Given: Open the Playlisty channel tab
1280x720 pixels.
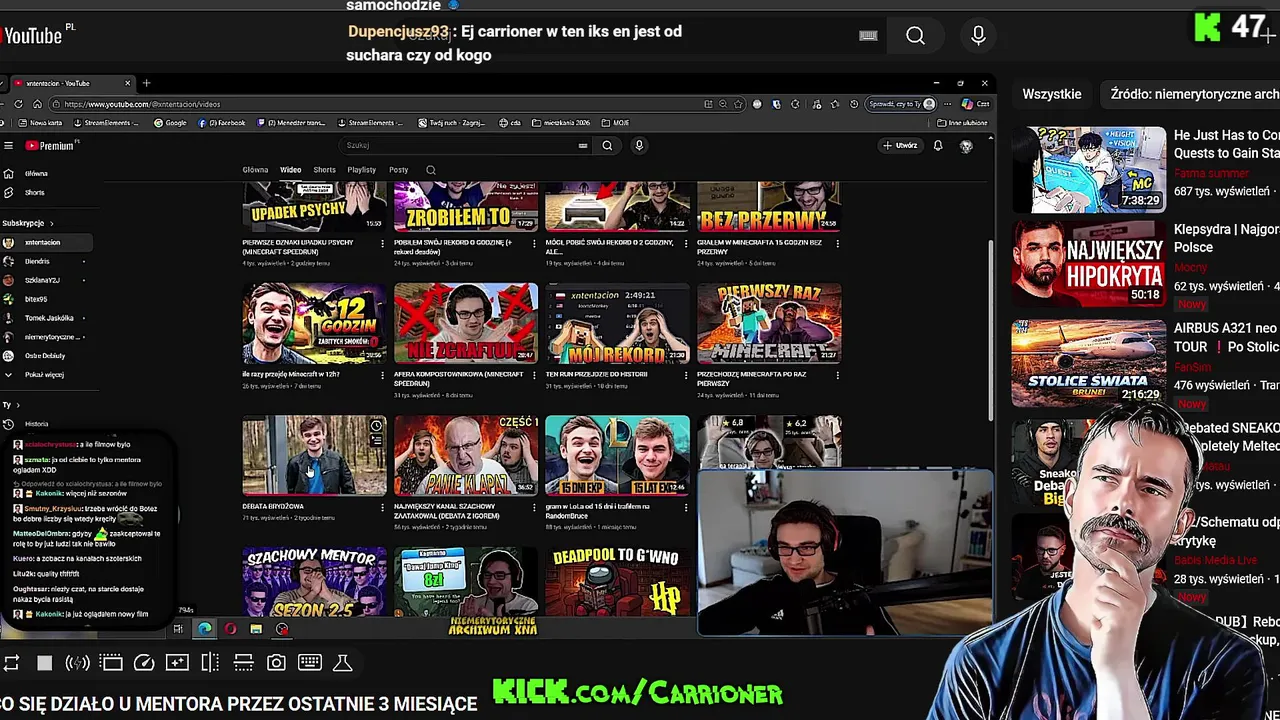Looking at the screenshot, I should coord(361,170).
